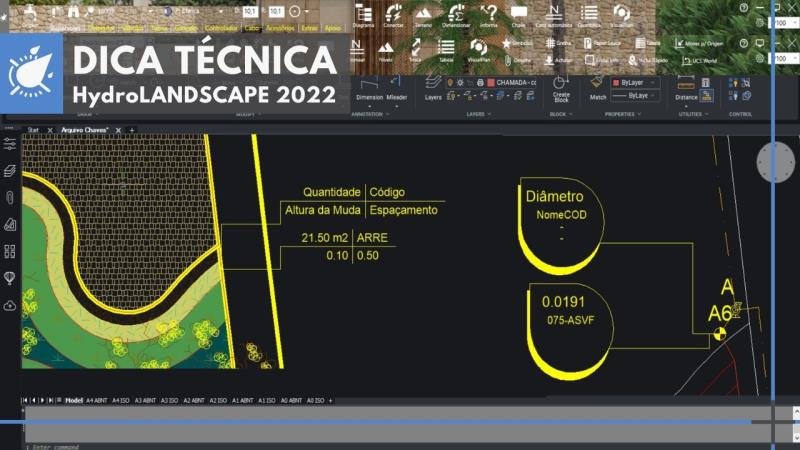Click the red CHAMADA layer color swatch
Screen dimensions: 800x450
point(491,82)
